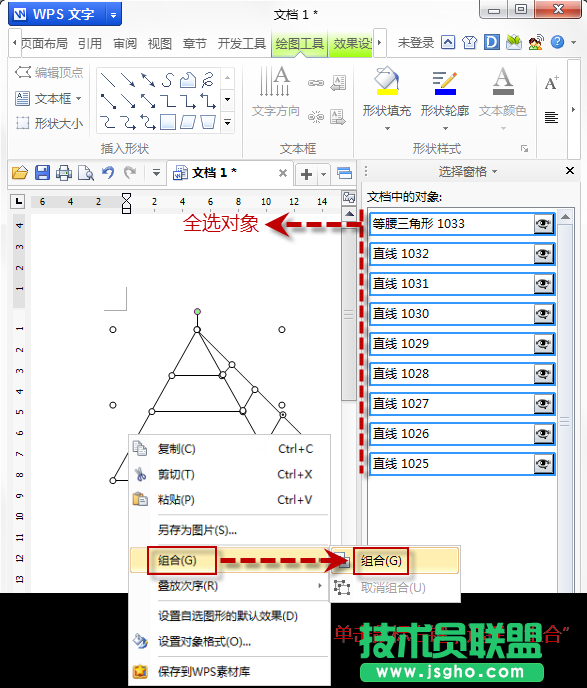Expand the shape gallery more arrow
The image size is (587, 688).
(x=227, y=122)
